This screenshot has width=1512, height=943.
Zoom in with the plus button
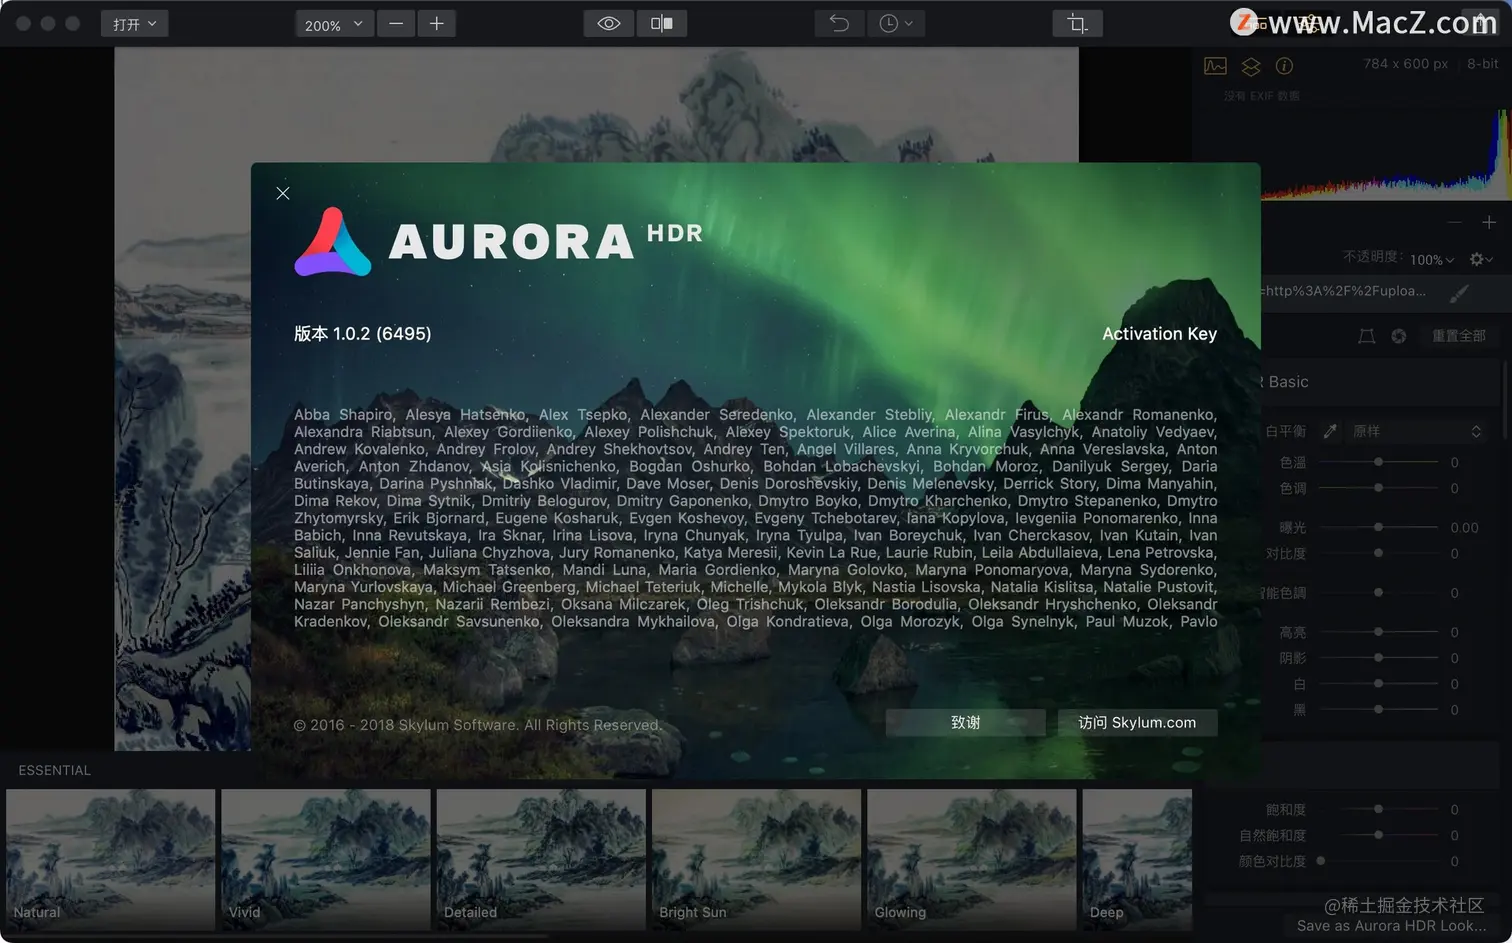click(x=437, y=24)
